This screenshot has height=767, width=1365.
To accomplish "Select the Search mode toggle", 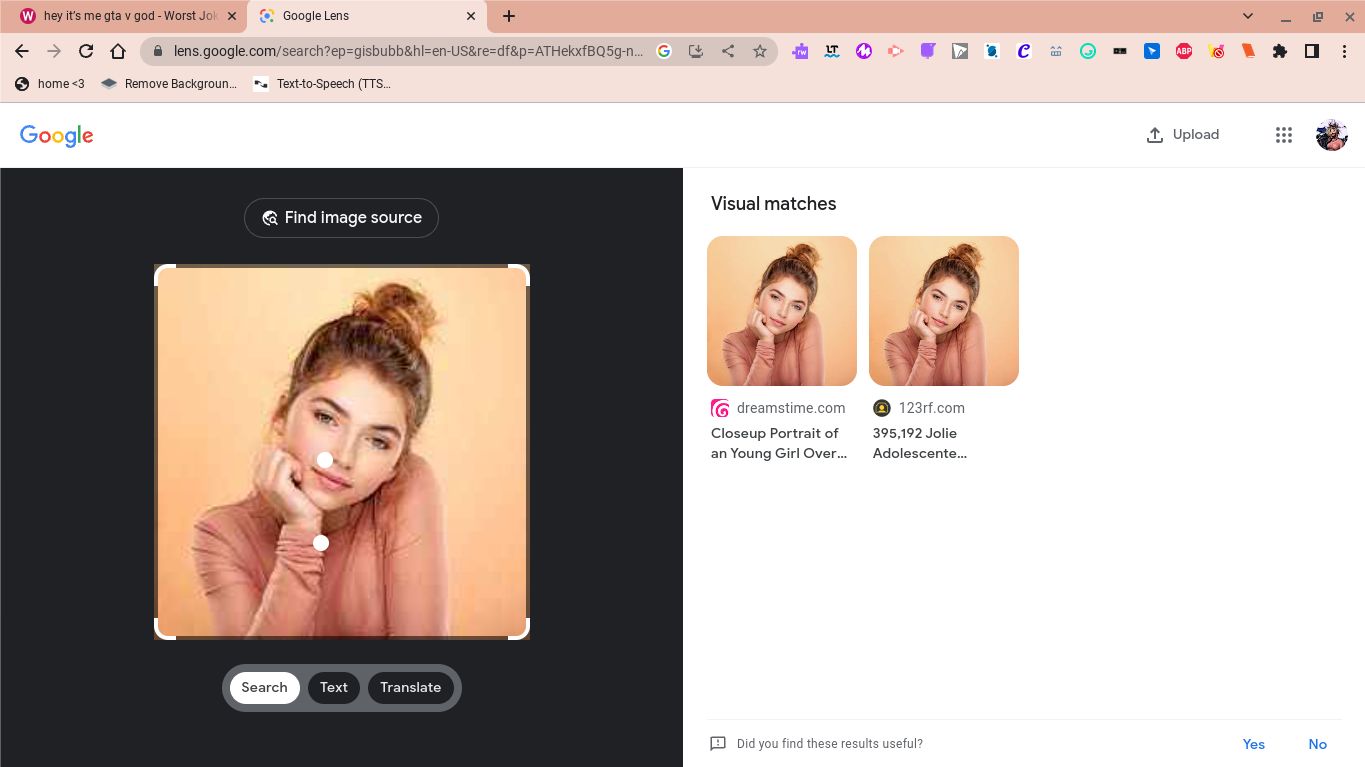I will (x=264, y=687).
